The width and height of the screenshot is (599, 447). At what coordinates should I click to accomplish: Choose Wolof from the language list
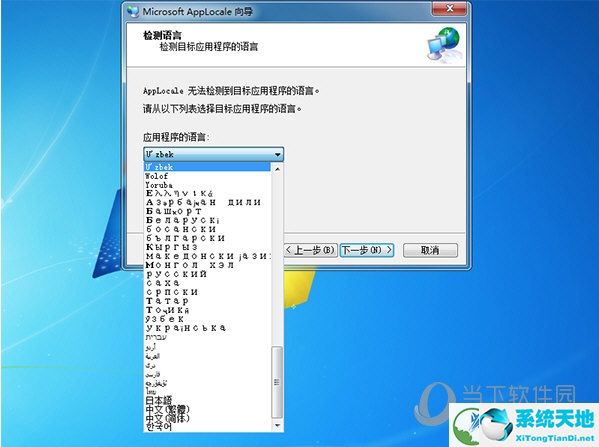207,176
